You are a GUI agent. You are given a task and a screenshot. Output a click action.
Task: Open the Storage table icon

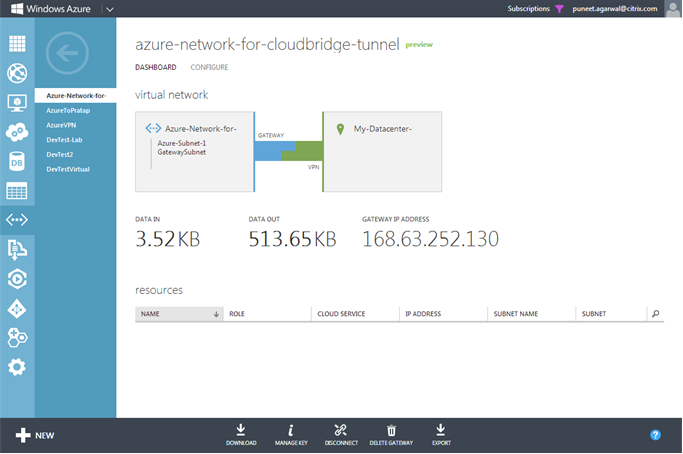coord(17,191)
